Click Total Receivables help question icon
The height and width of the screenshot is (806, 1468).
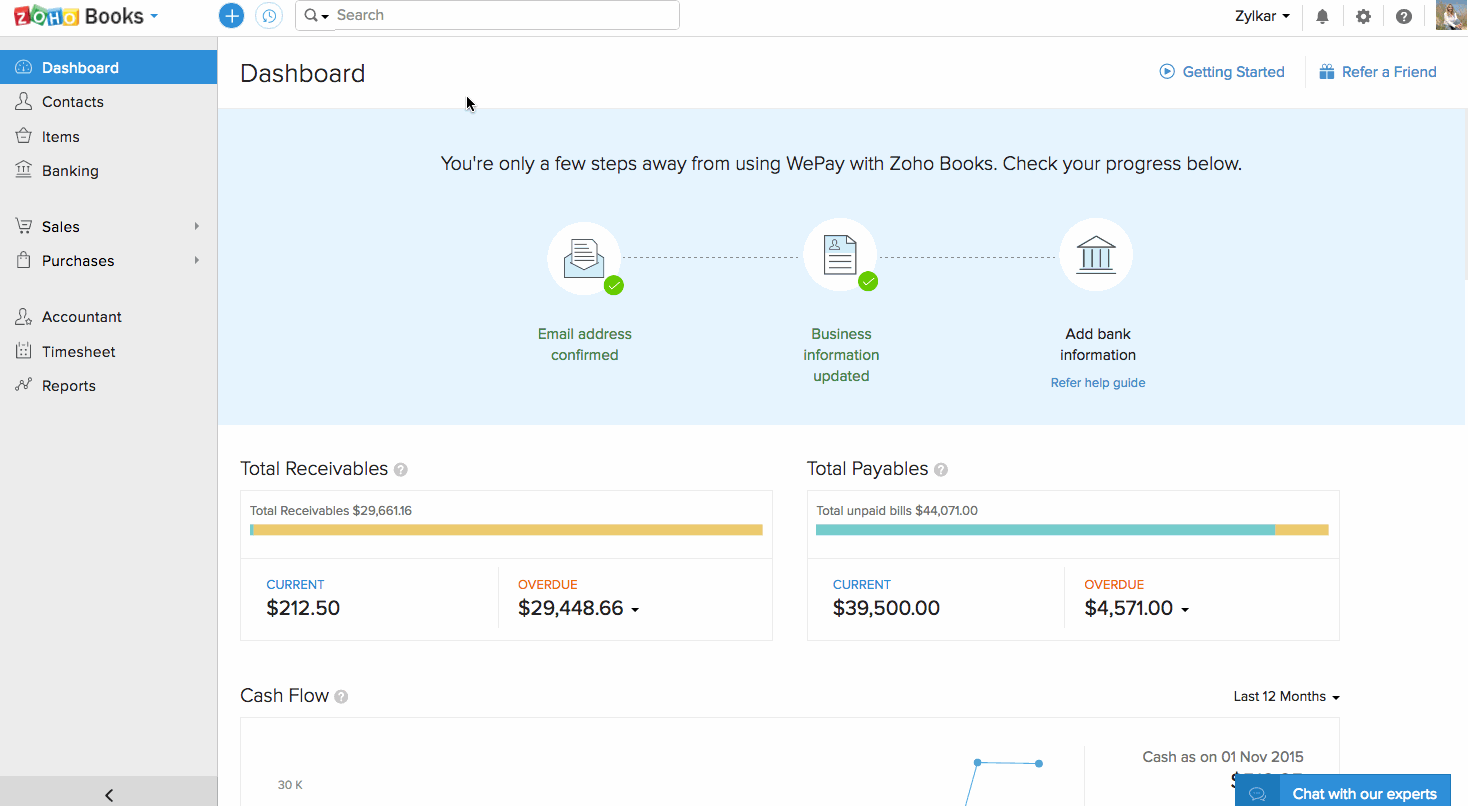401,470
